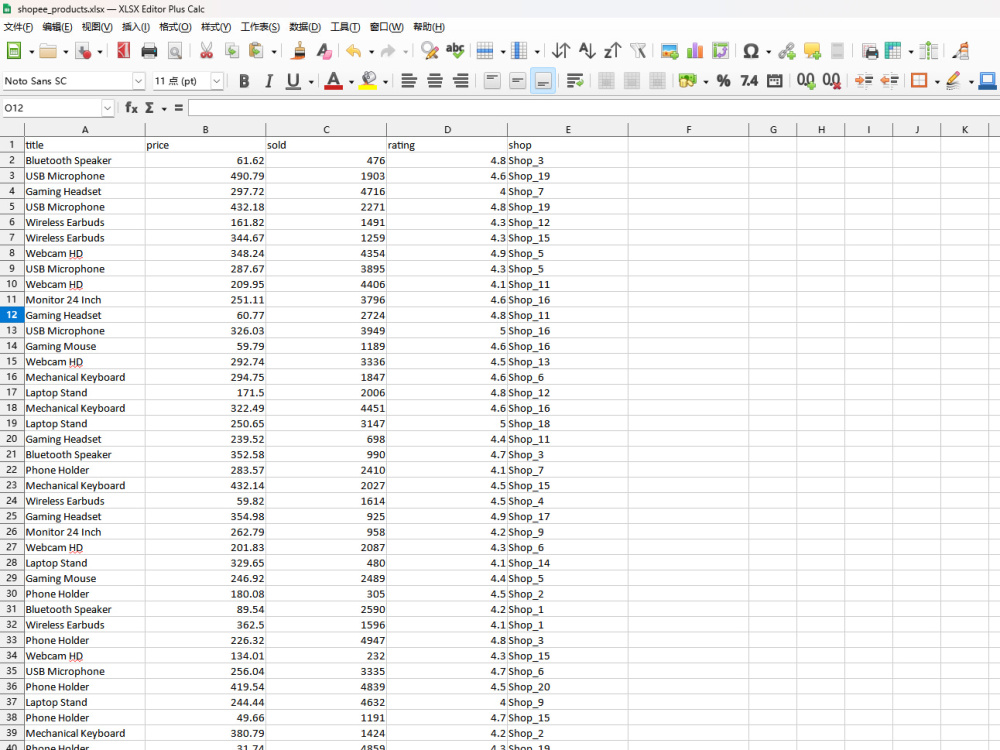This screenshot has width=1000, height=750.
Task: Toggle Wrap Text
Action: point(575,81)
